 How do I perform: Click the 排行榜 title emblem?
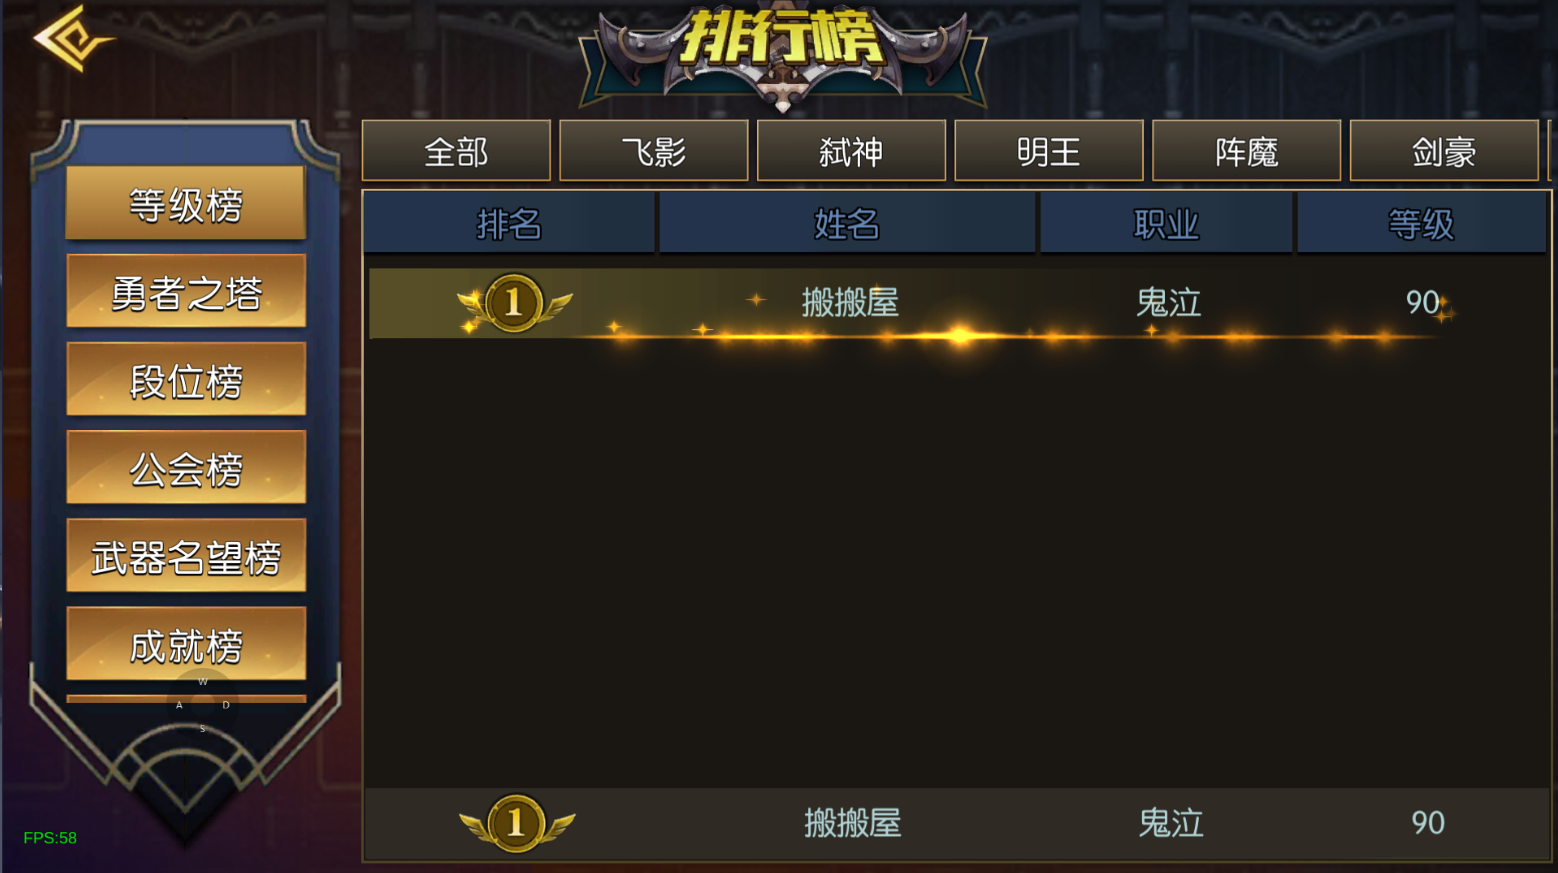783,55
